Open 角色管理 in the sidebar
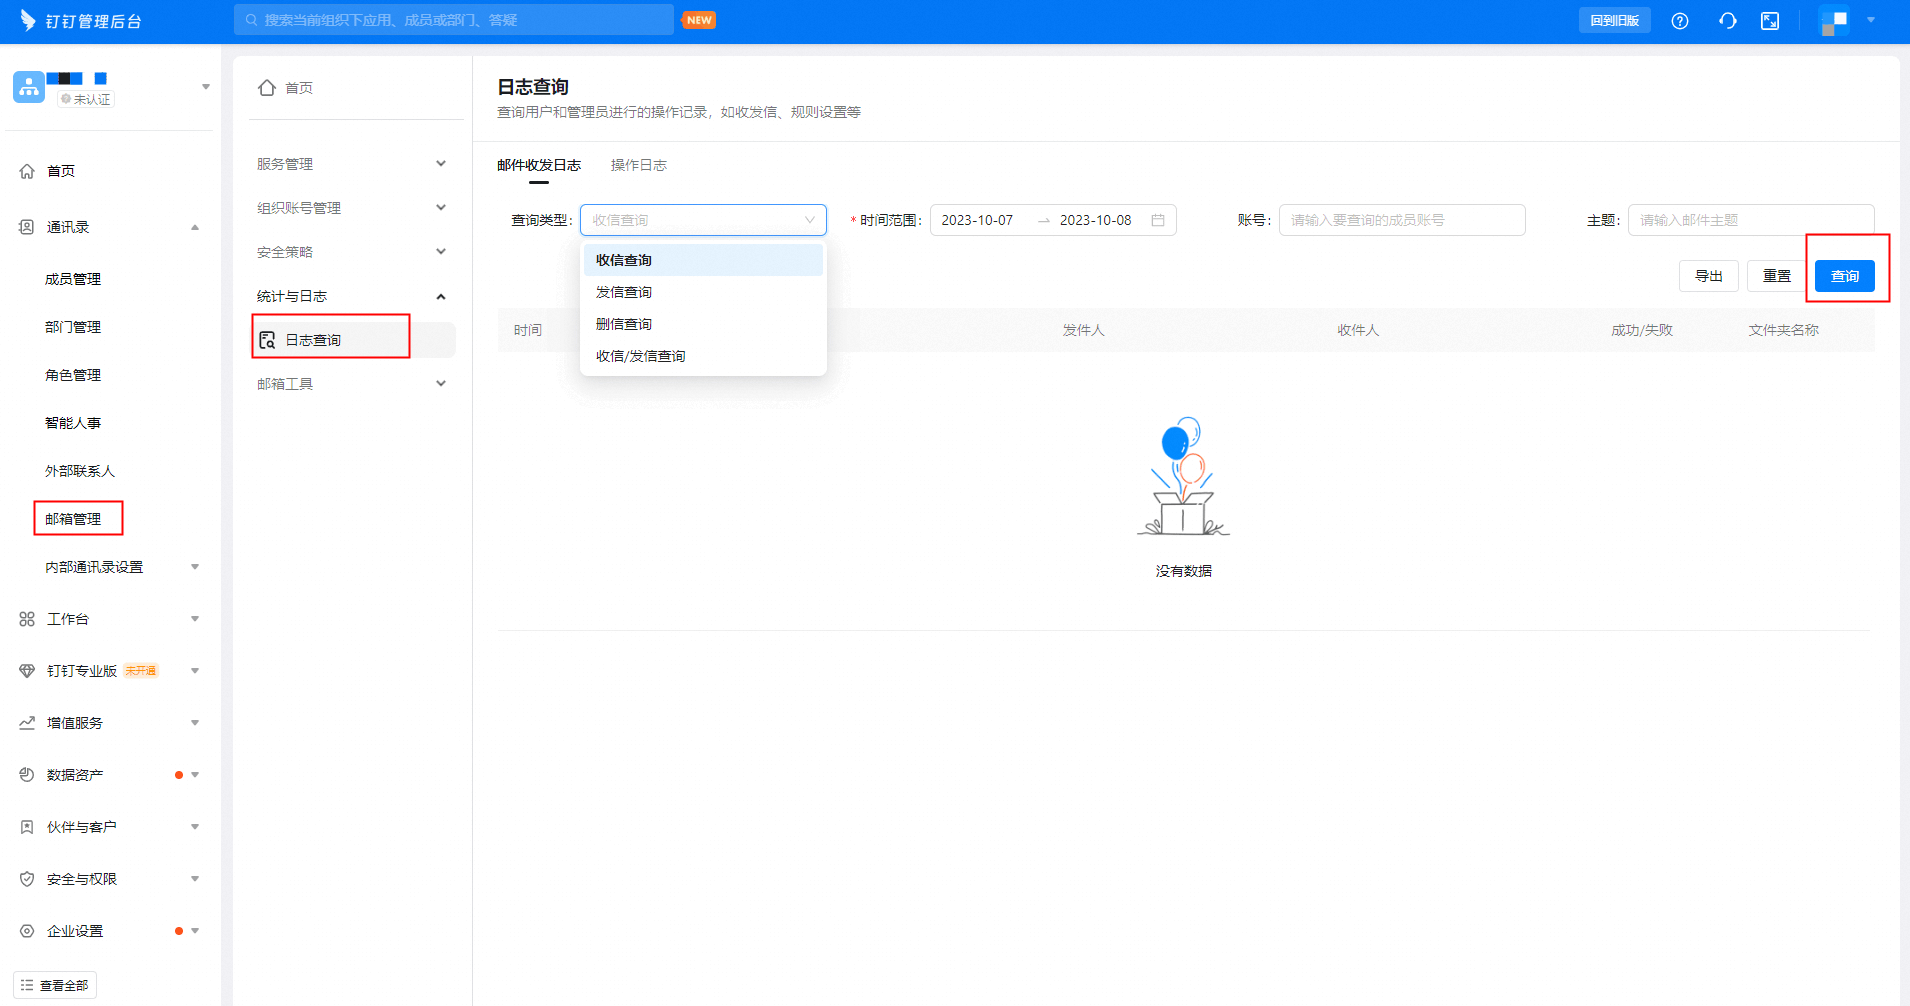The width and height of the screenshot is (1910, 1006). pos(73,375)
